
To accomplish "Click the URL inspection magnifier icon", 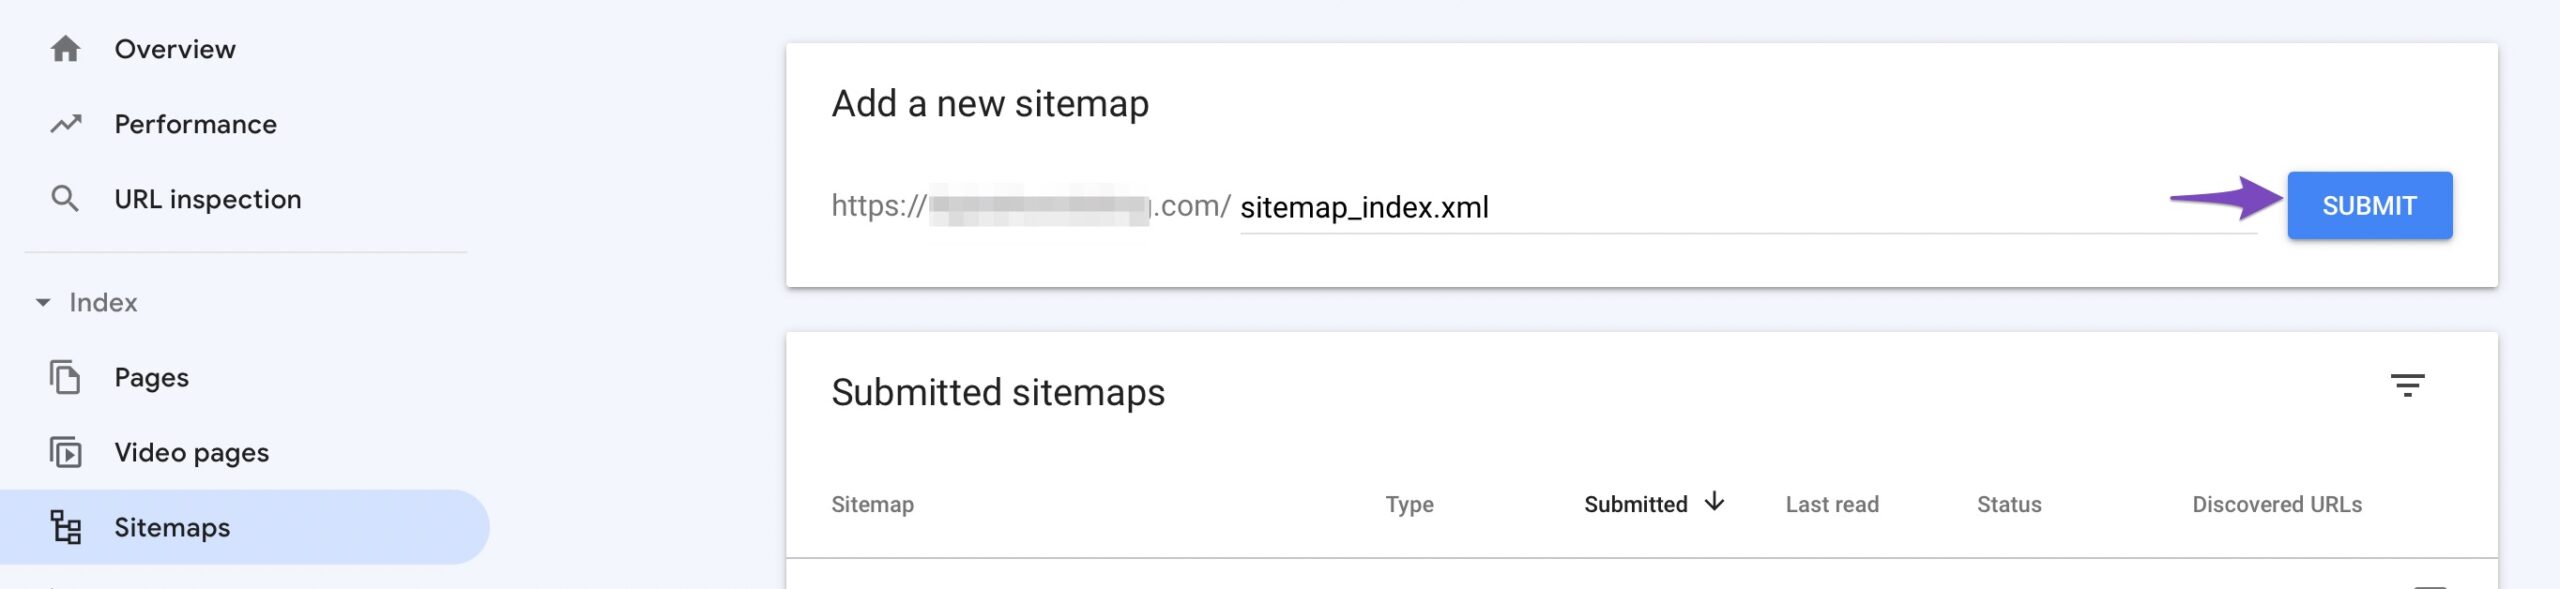I will pos(65,199).
